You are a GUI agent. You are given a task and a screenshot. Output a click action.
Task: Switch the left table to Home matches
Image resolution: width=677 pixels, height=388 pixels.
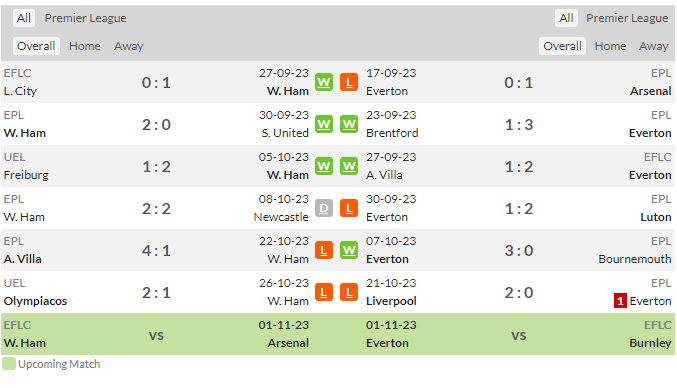point(85,46)
